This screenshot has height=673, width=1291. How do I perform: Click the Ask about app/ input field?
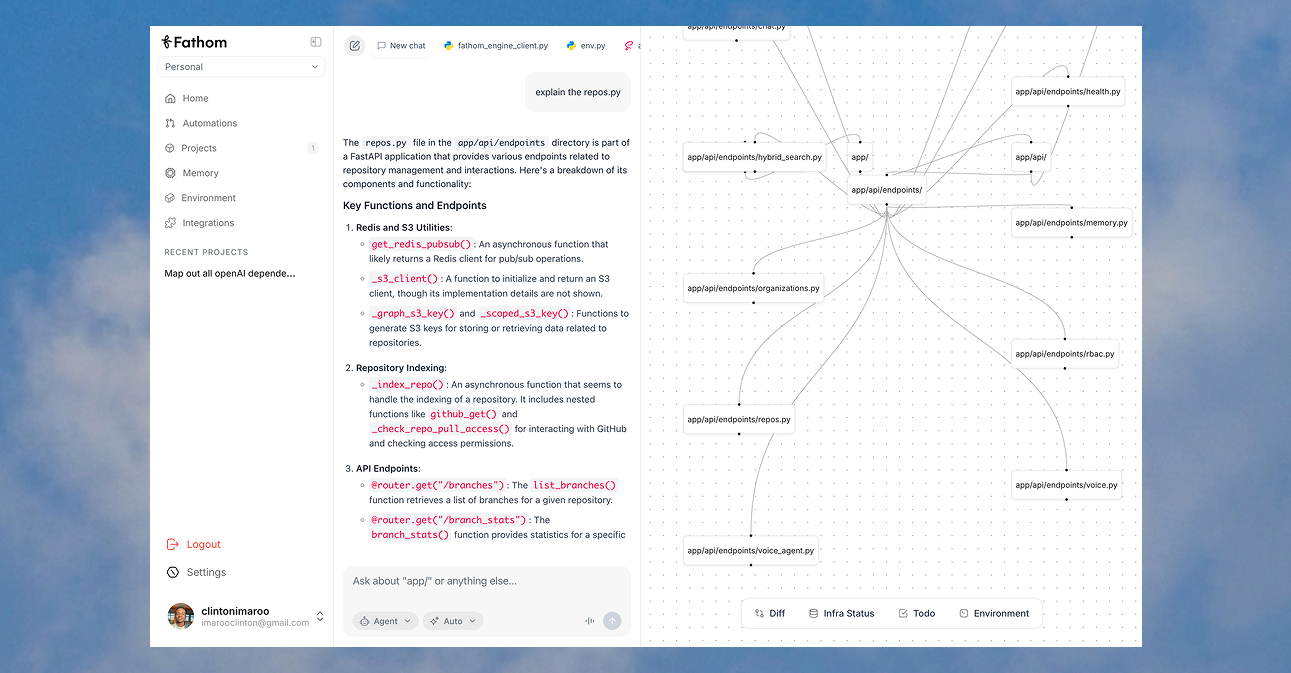point(486,581)
